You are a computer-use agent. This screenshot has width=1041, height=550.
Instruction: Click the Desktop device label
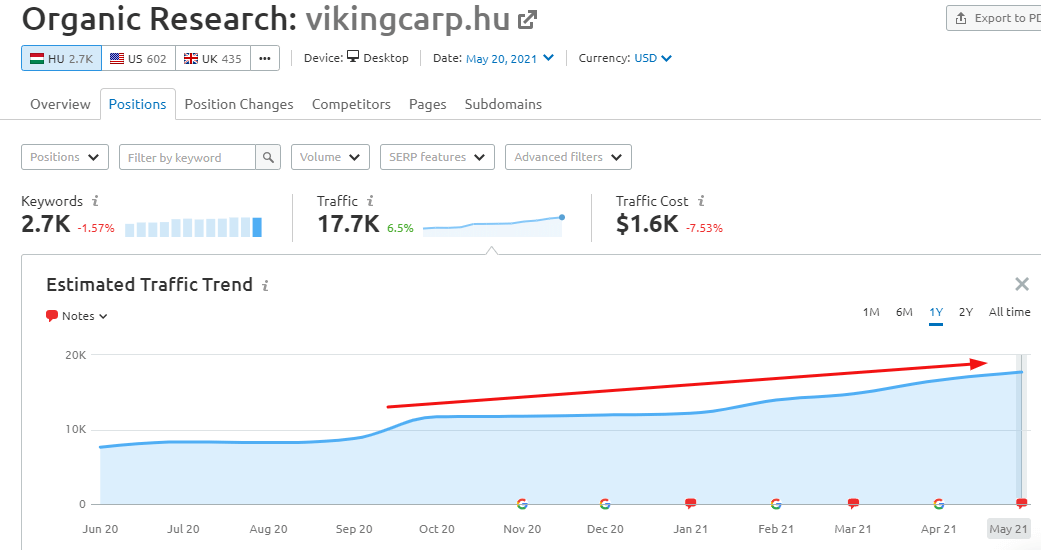[378, 58]
